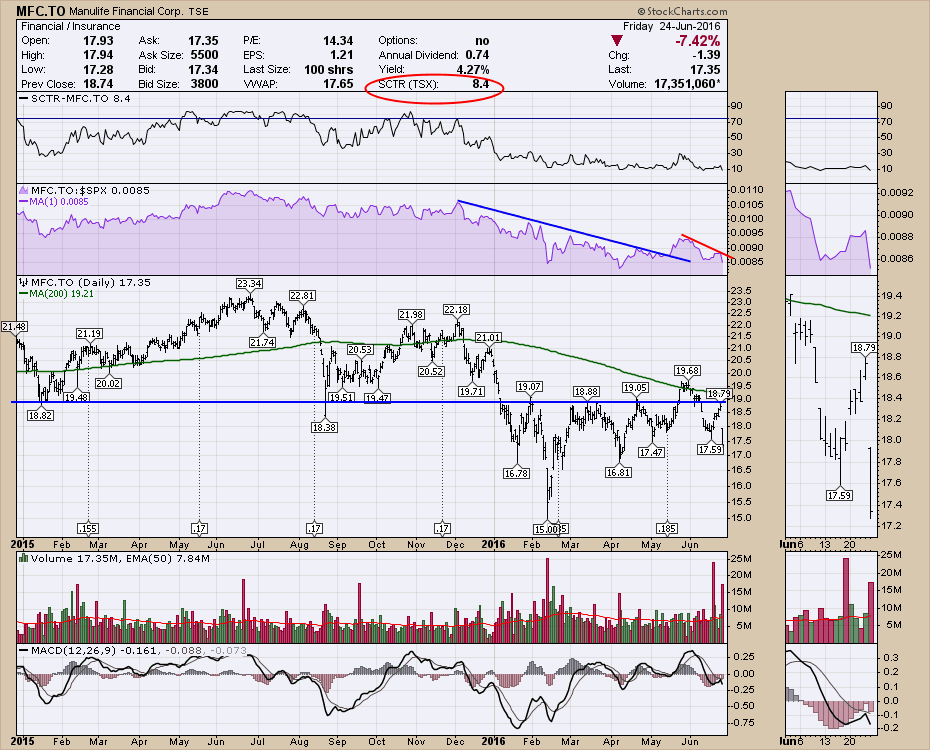Click the 19.68 June high label

click(687, 371)
